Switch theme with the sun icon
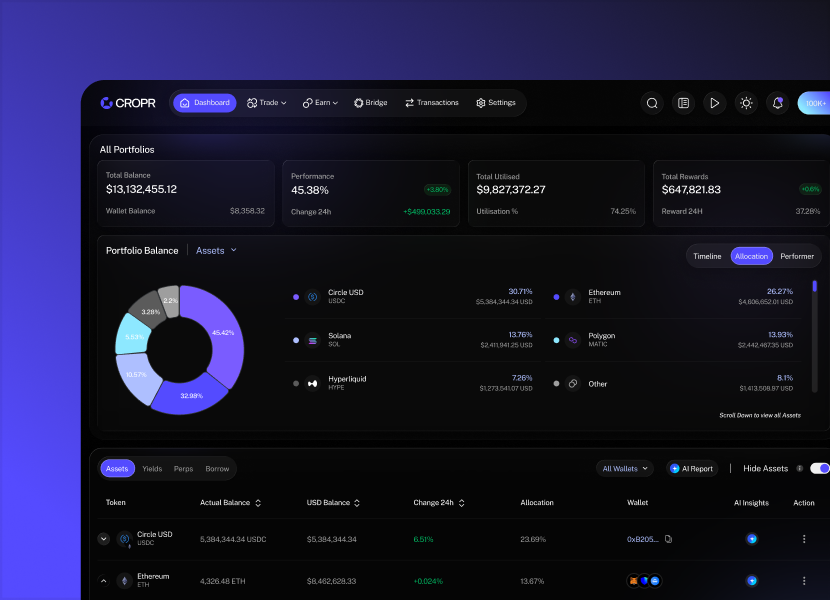Viewport: 830px width, 600px height. coord(746,103)
